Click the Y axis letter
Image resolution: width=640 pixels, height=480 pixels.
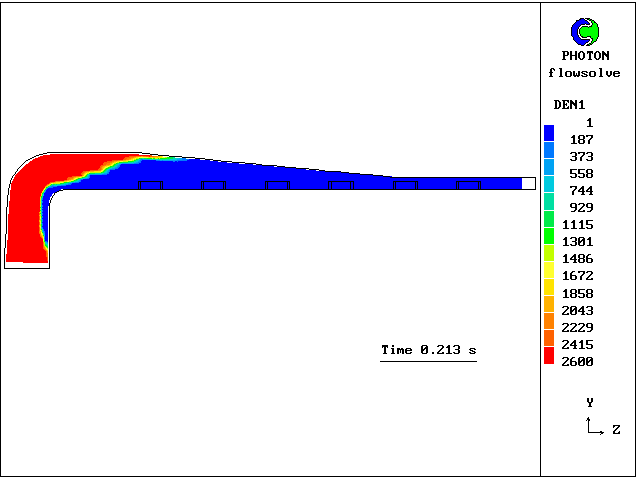(590, 402)
